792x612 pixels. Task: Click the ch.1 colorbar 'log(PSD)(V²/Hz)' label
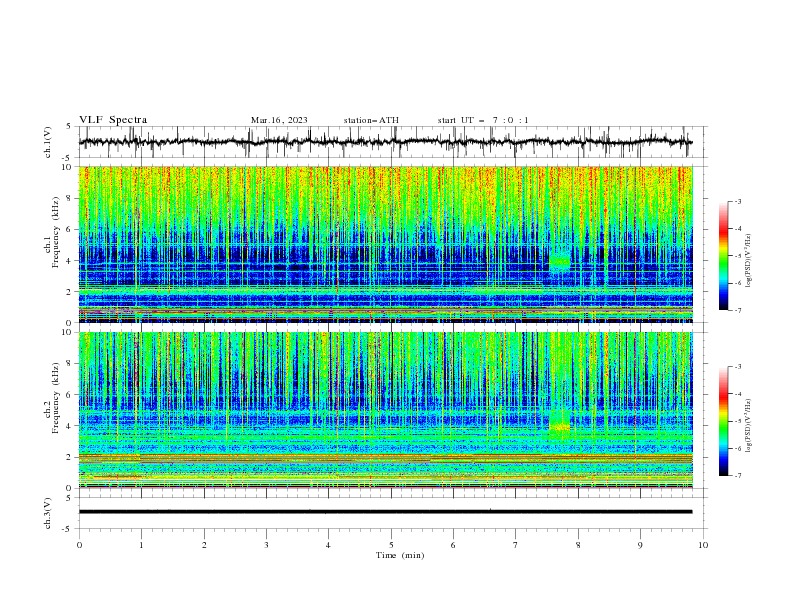749,261
